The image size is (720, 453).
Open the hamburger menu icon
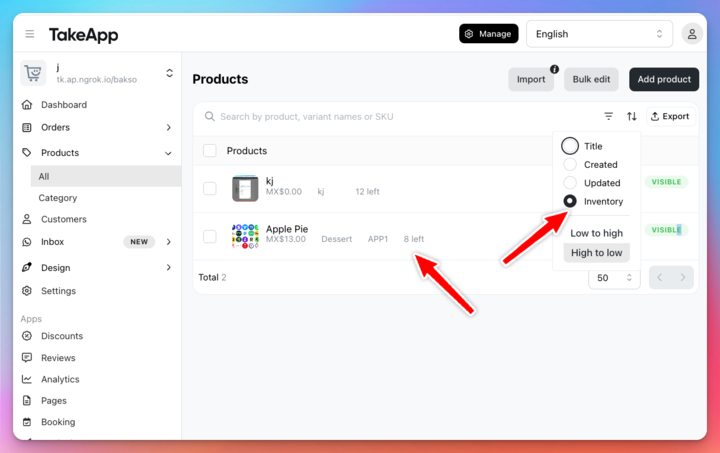point(30,34)
